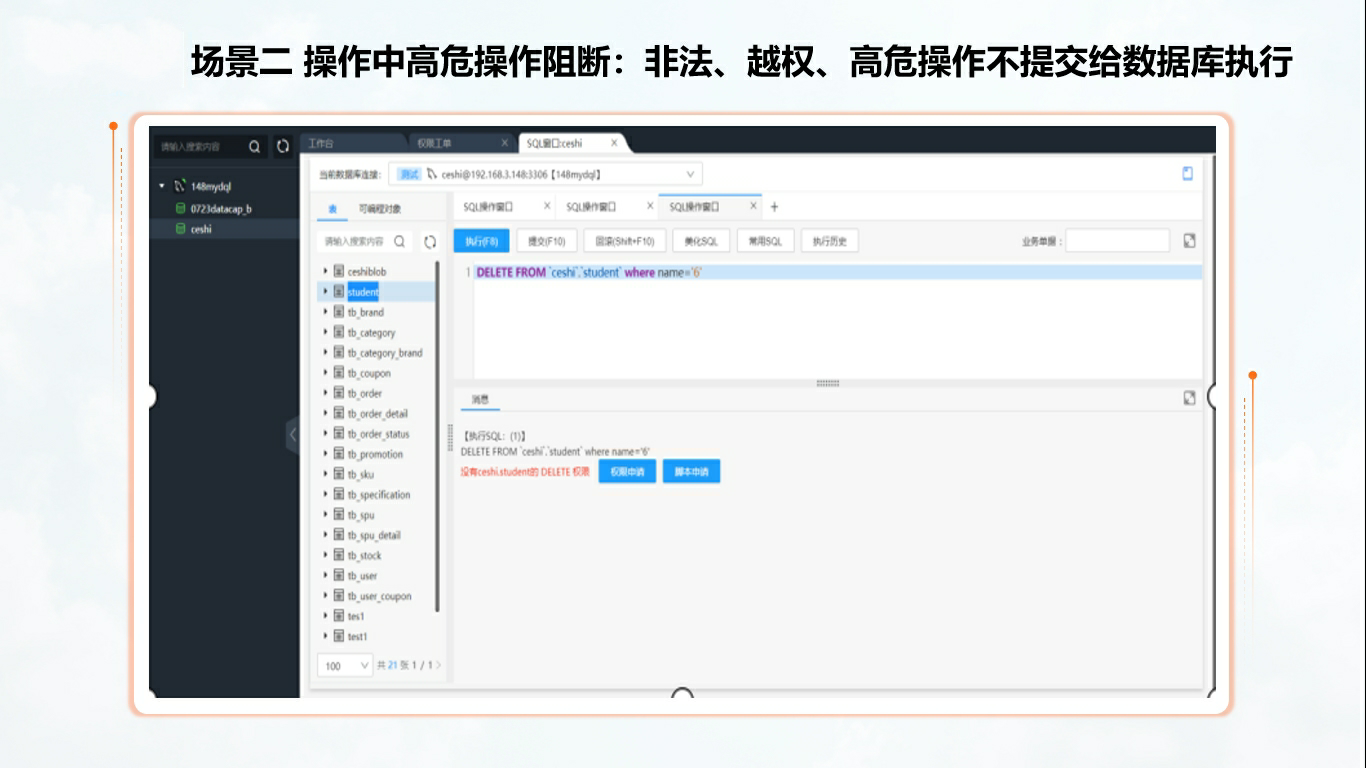The width and height of the screenshot is (1366, 768).
Task: Click the table icon next to tb_stock
Action: (339, 555)
